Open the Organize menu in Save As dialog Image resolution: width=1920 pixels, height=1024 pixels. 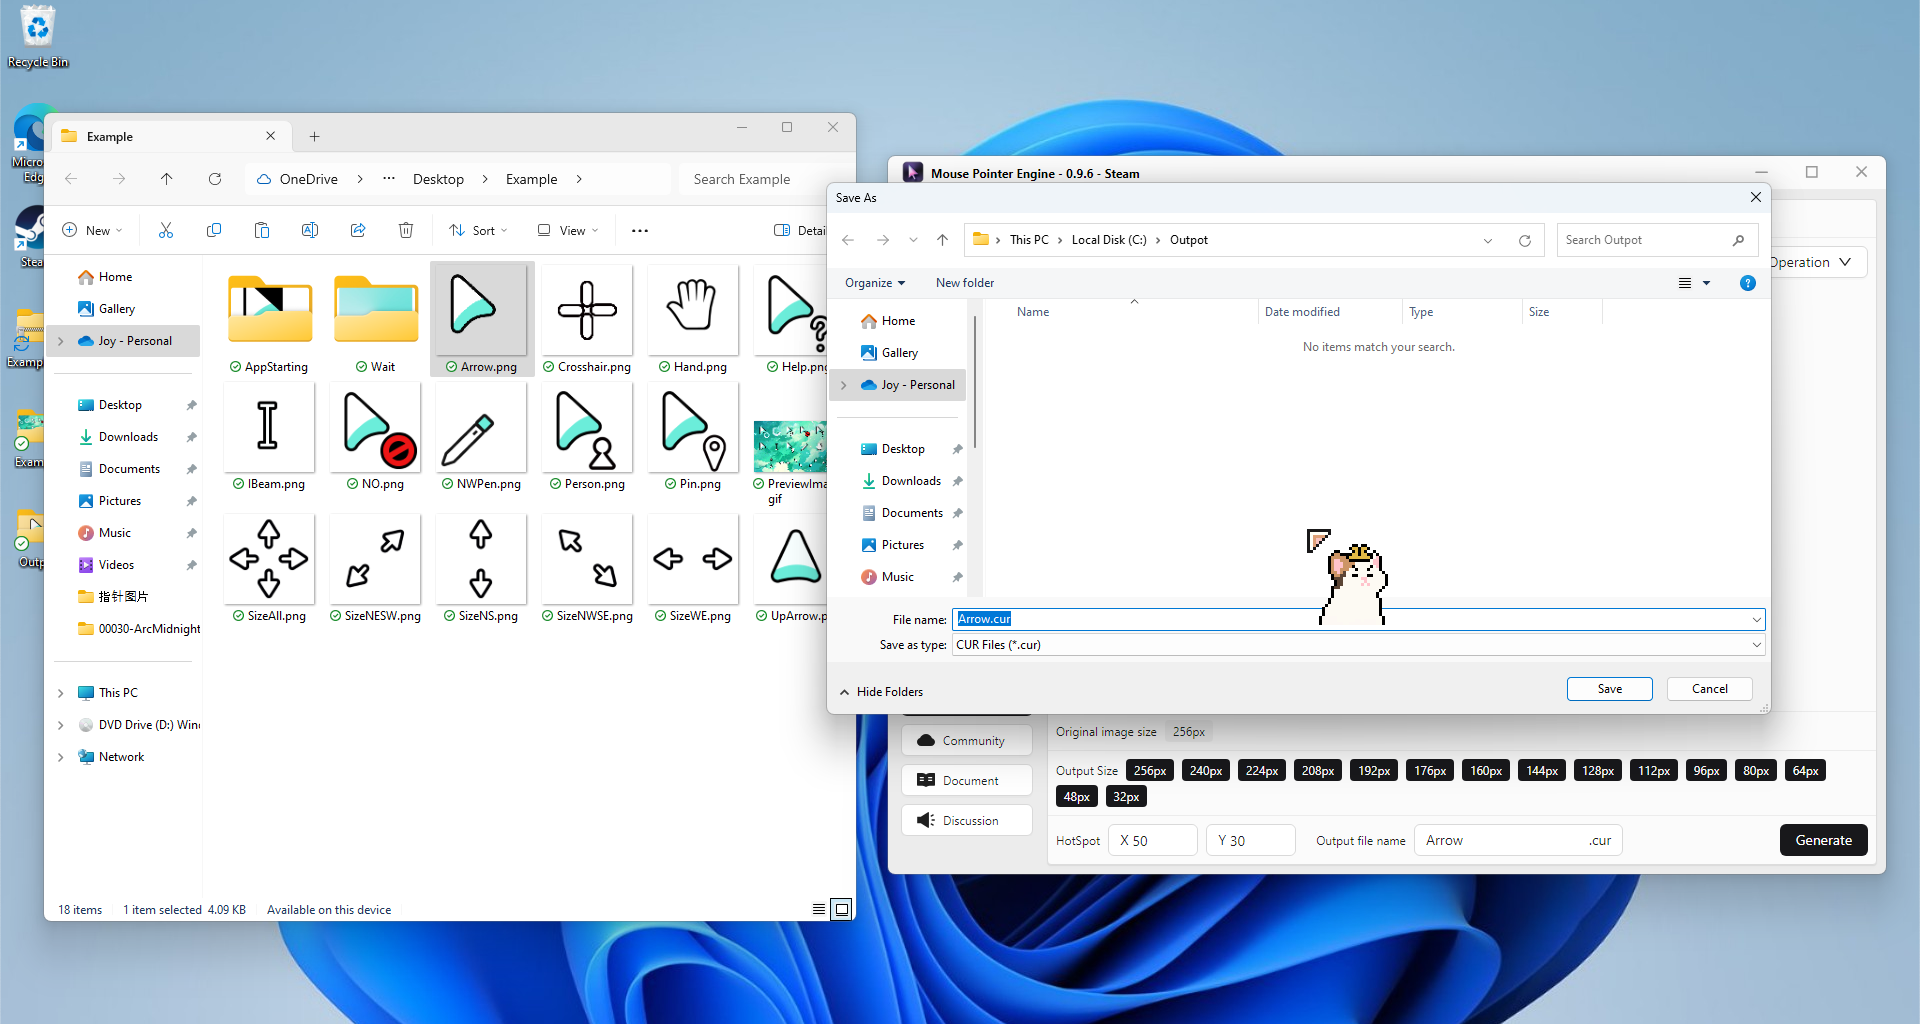point(874,283)
